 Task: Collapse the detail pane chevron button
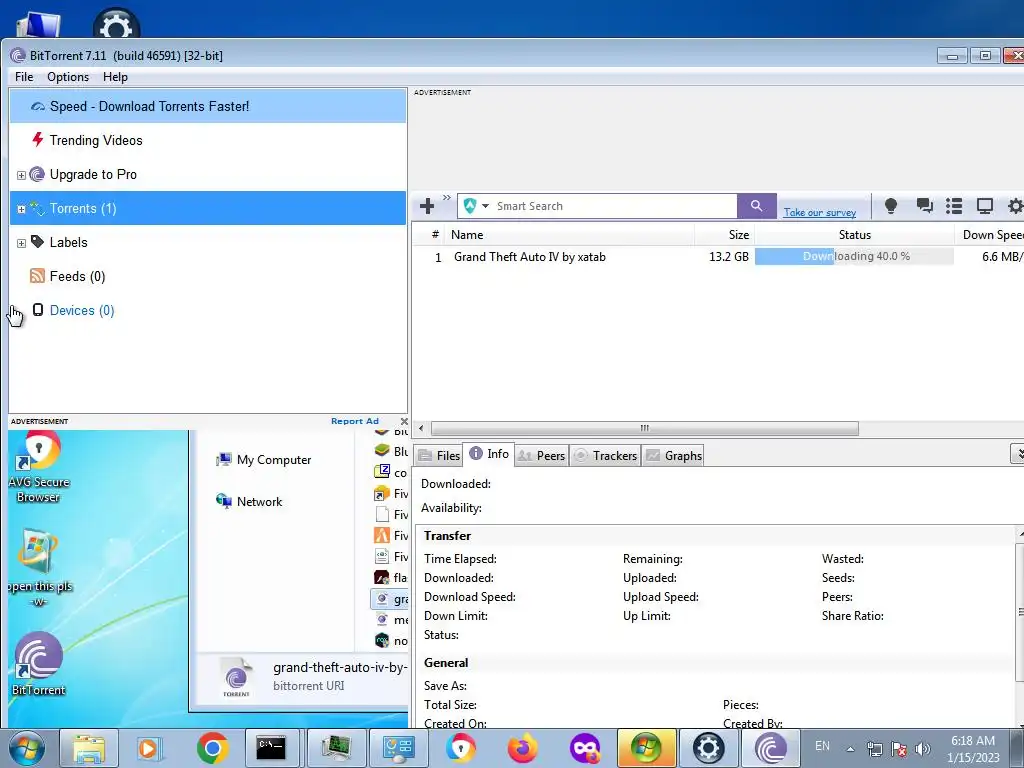[x=1018, y=453]
